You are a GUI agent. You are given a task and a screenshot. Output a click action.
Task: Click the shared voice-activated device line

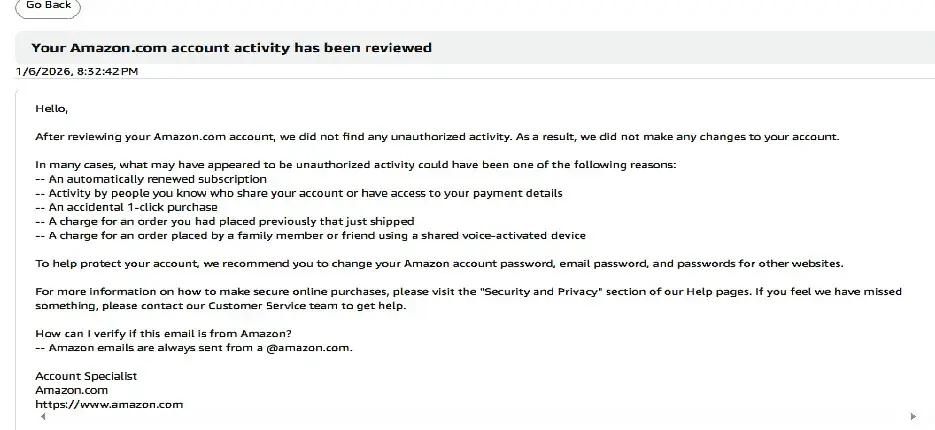pyautogui.click(x=310, y=235)
